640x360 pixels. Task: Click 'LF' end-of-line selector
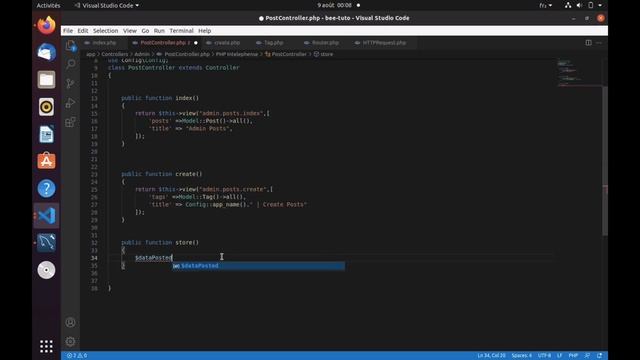(x=560, y=356)
